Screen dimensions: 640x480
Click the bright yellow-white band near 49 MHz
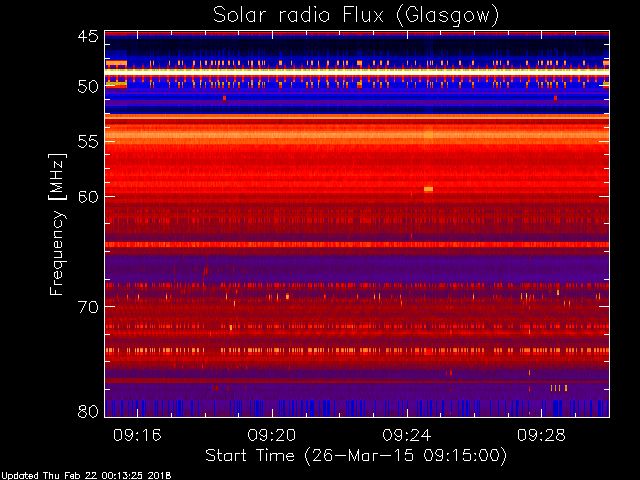pos(357,71)
